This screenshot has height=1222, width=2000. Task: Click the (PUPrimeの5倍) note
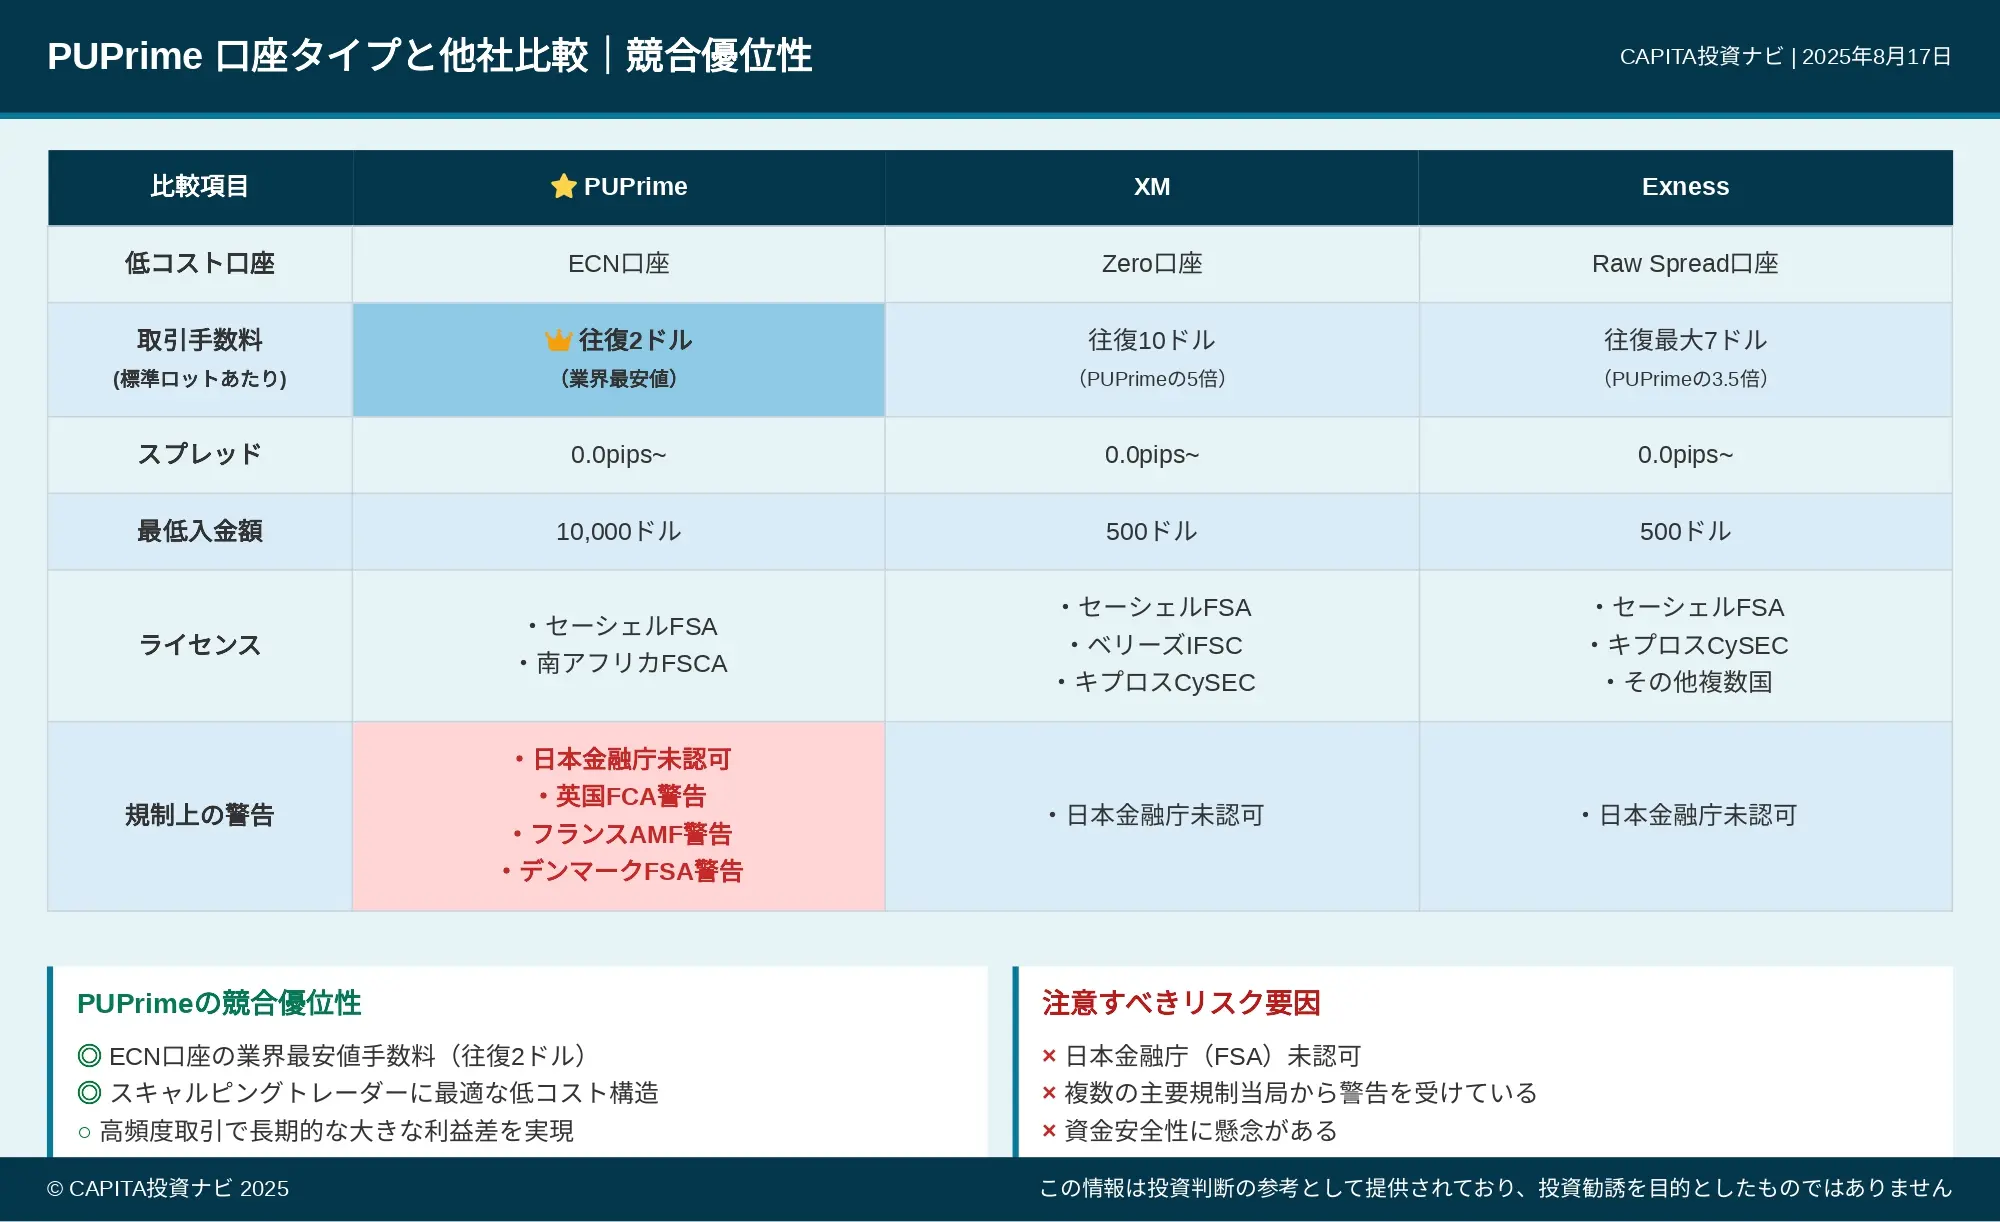1152,379
